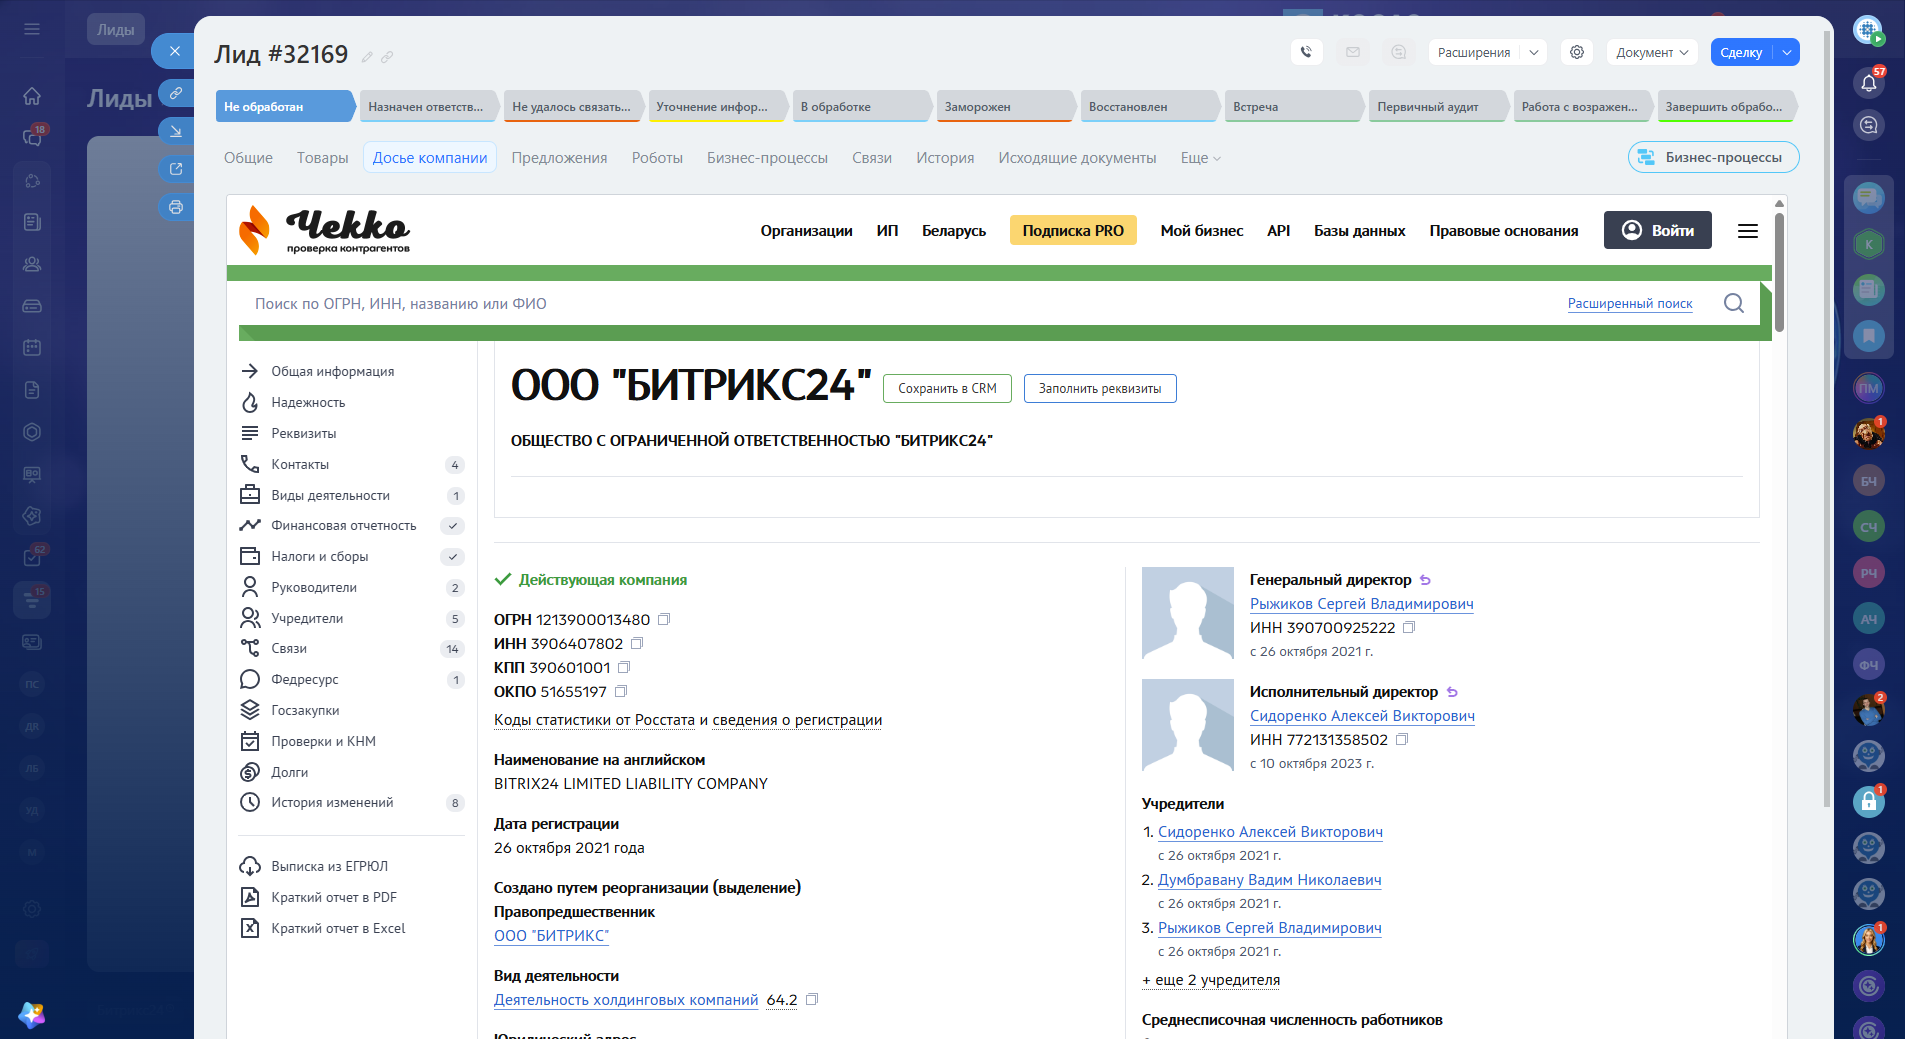This screenshot has width=1905, height=1039.
Task: Click the copy link tab on panel edge
Action: pyautogui.click(x=176, y=93)
